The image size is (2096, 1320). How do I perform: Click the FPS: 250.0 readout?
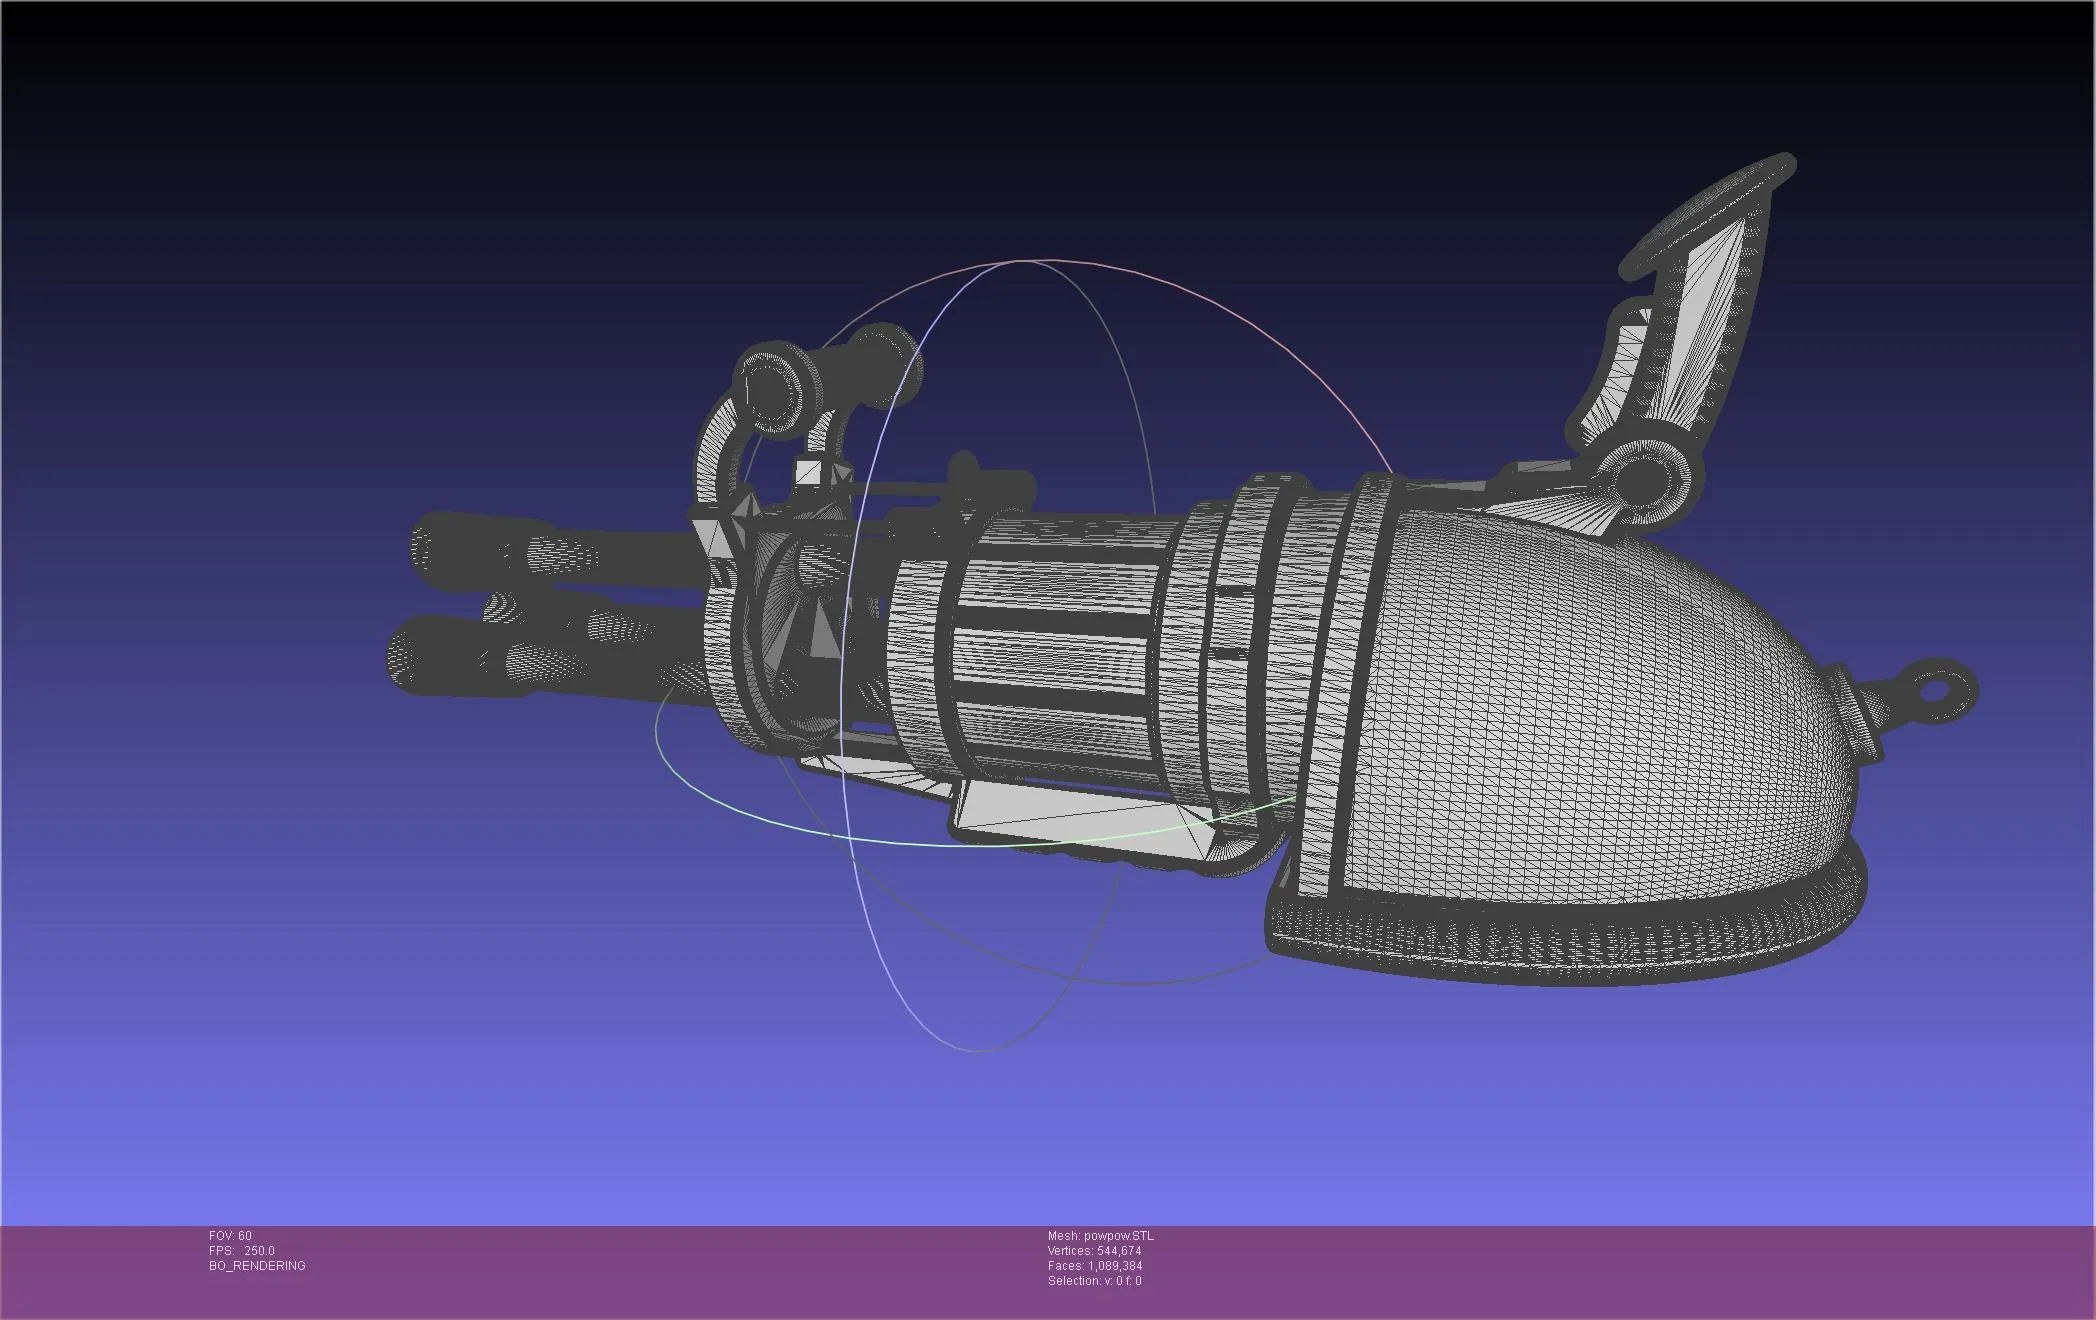[241, 1251]
